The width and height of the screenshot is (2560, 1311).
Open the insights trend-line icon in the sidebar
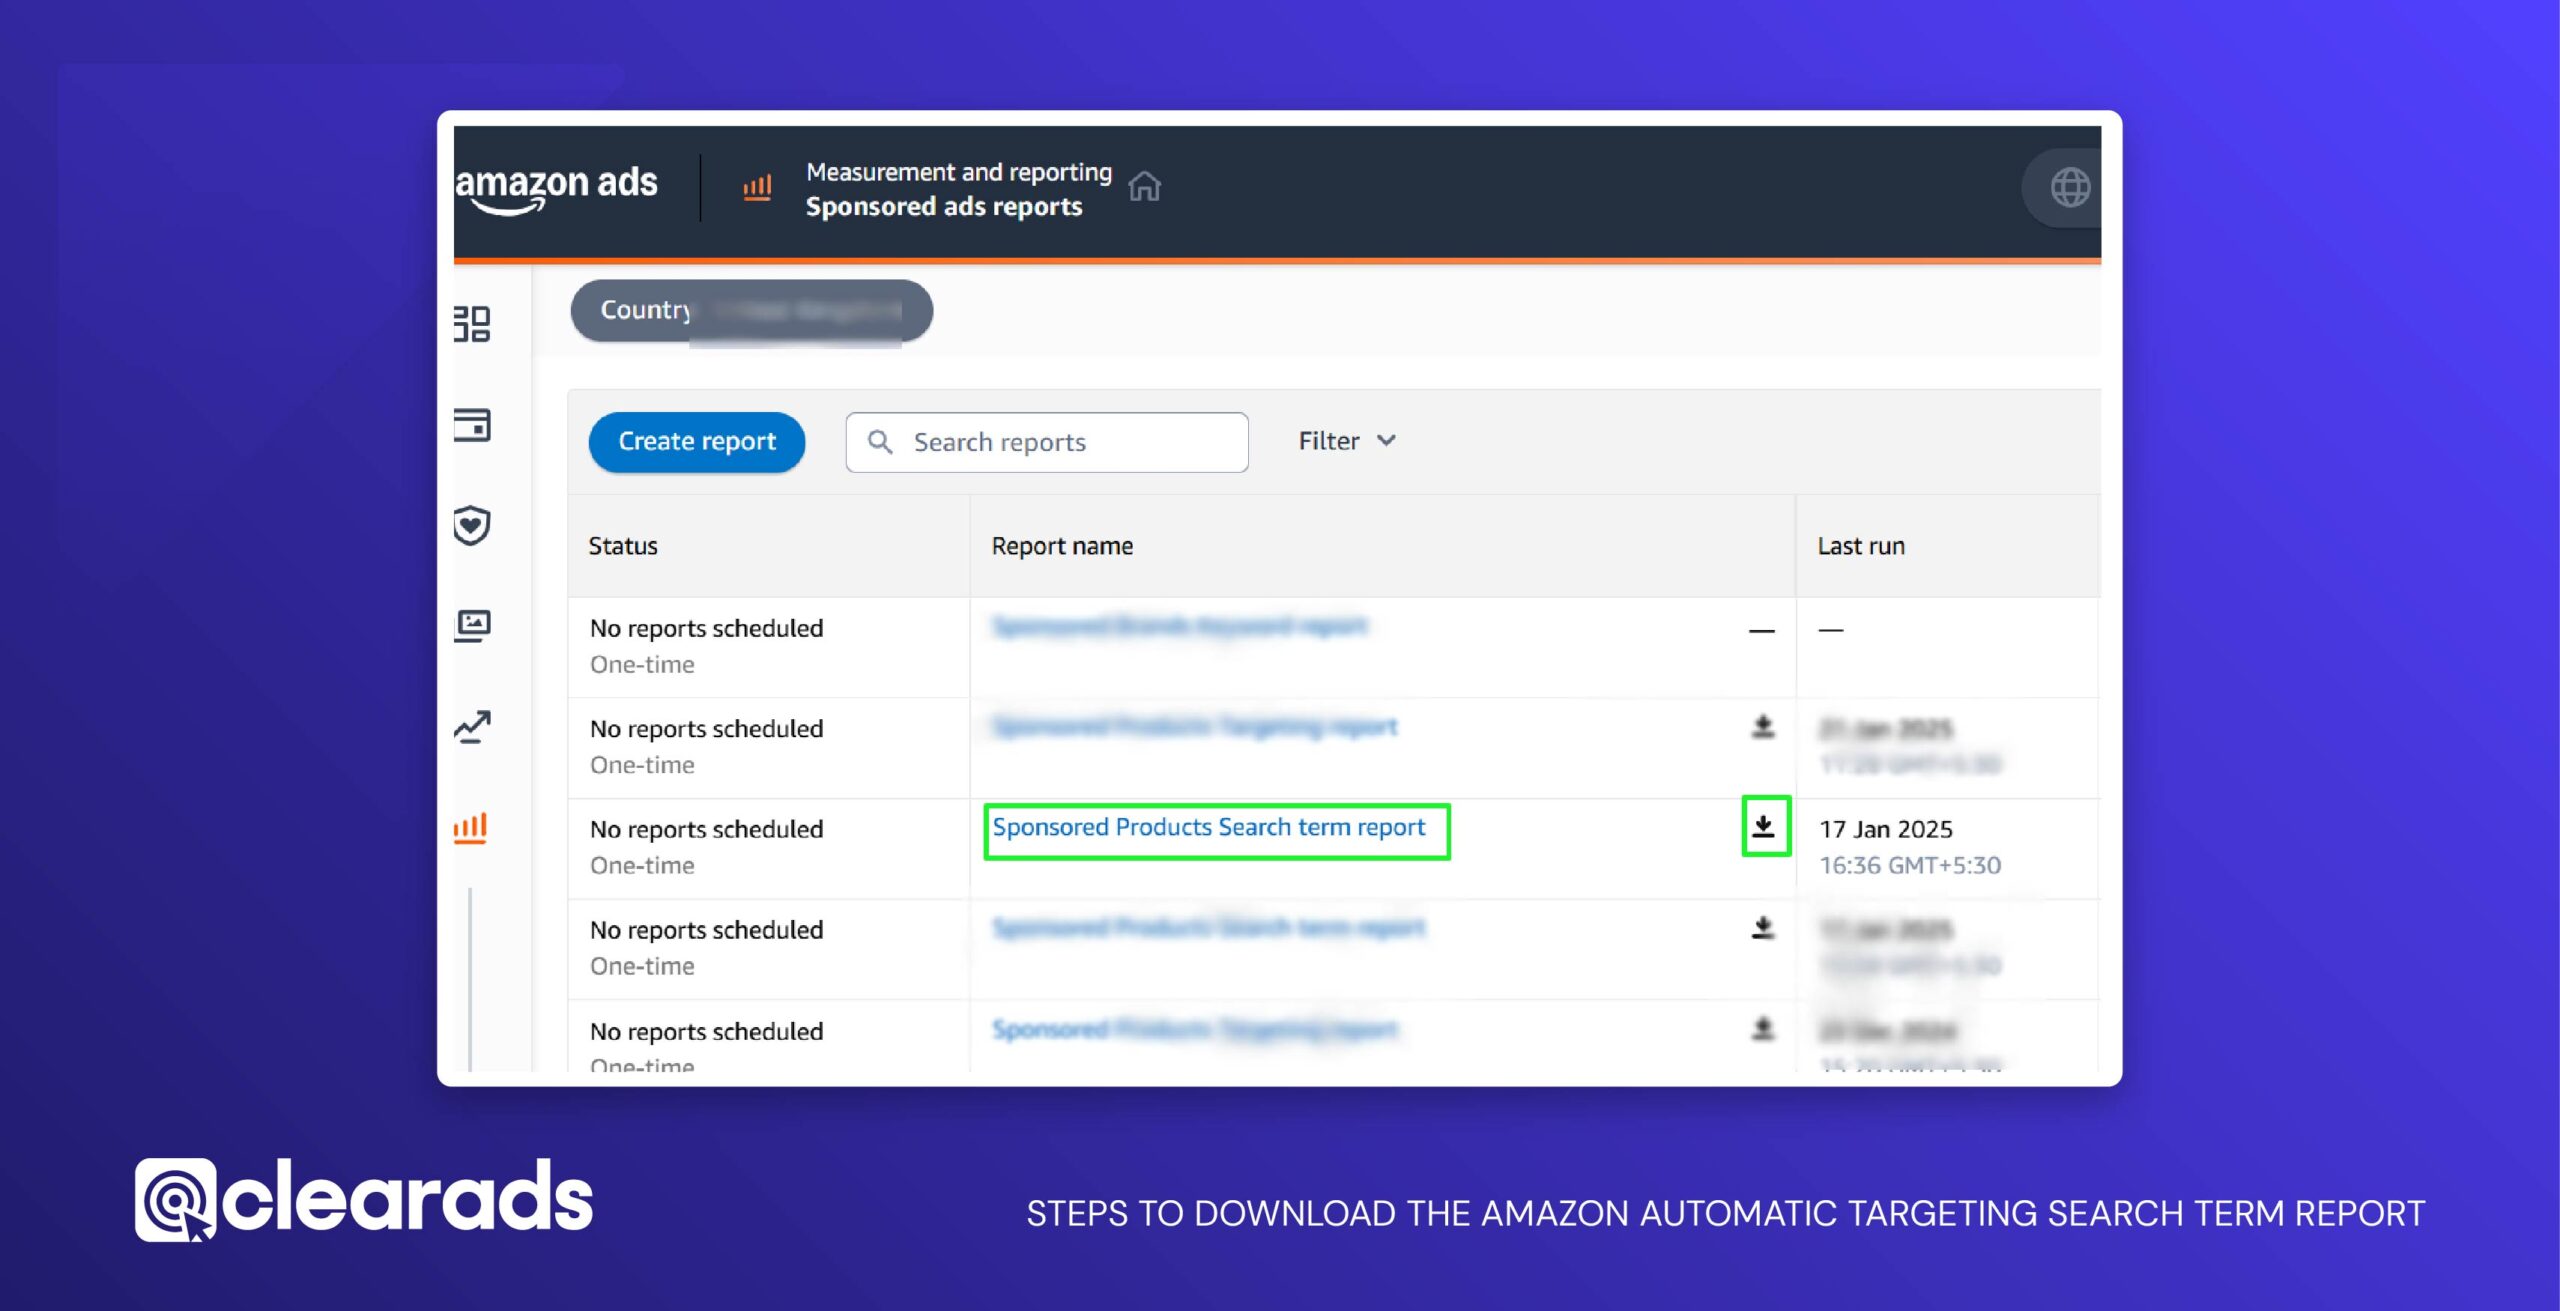(473, 726)
